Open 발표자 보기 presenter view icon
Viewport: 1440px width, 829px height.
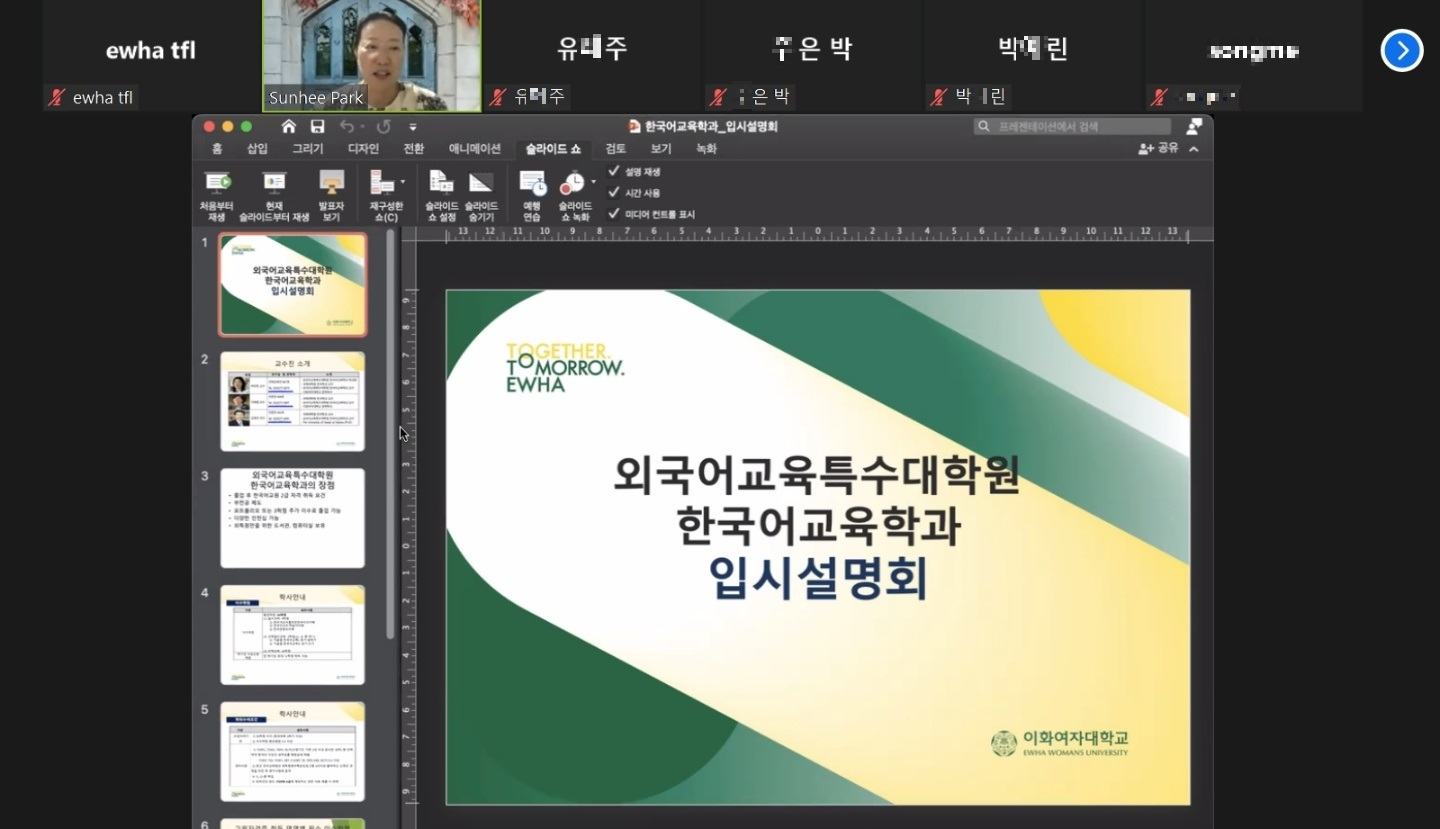pyautogui.click(x=331, y=183)
